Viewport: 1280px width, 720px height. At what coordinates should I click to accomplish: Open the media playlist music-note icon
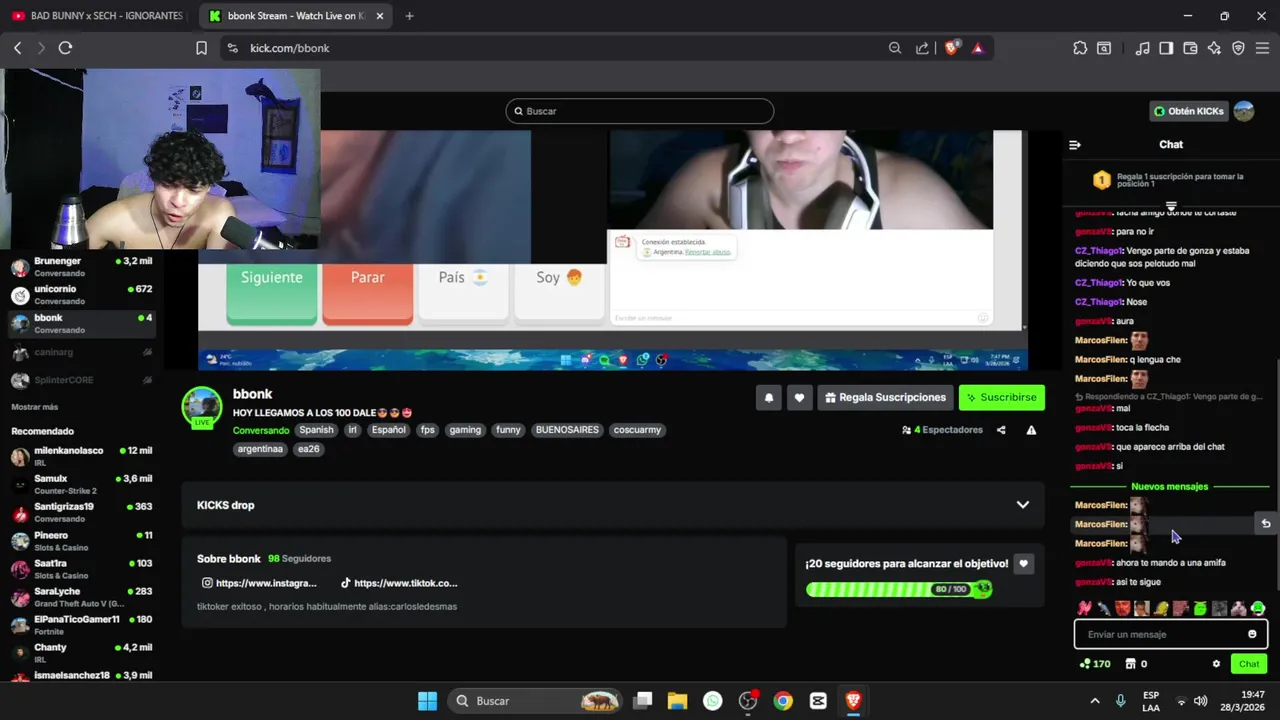[x=1142, y=48]
